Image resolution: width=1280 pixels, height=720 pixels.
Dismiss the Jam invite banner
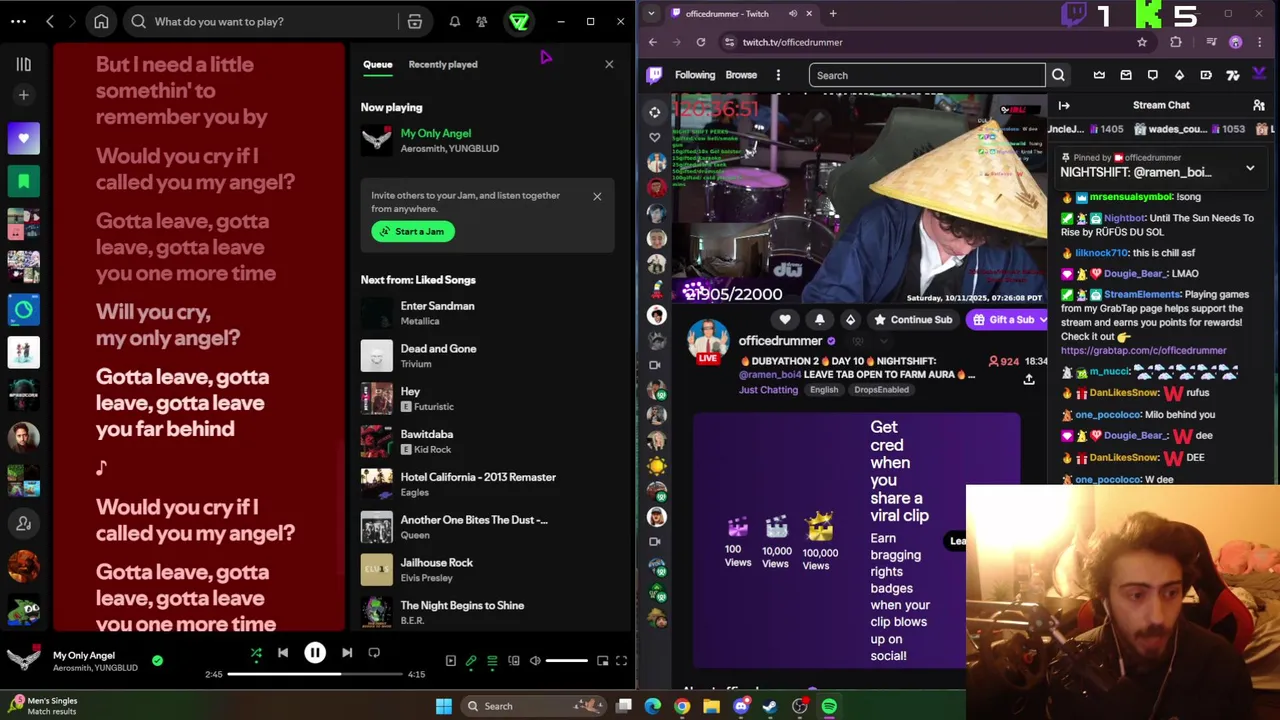597,196
